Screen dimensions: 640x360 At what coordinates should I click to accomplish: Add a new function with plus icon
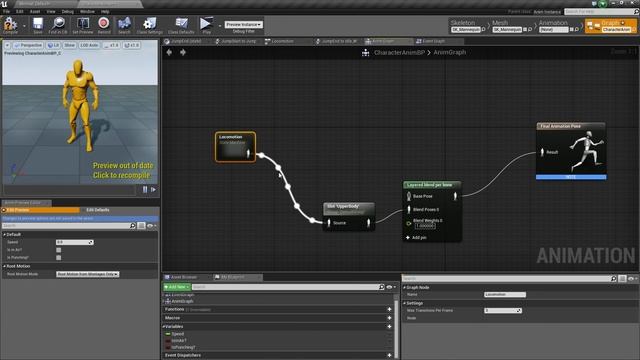(389, 309)
